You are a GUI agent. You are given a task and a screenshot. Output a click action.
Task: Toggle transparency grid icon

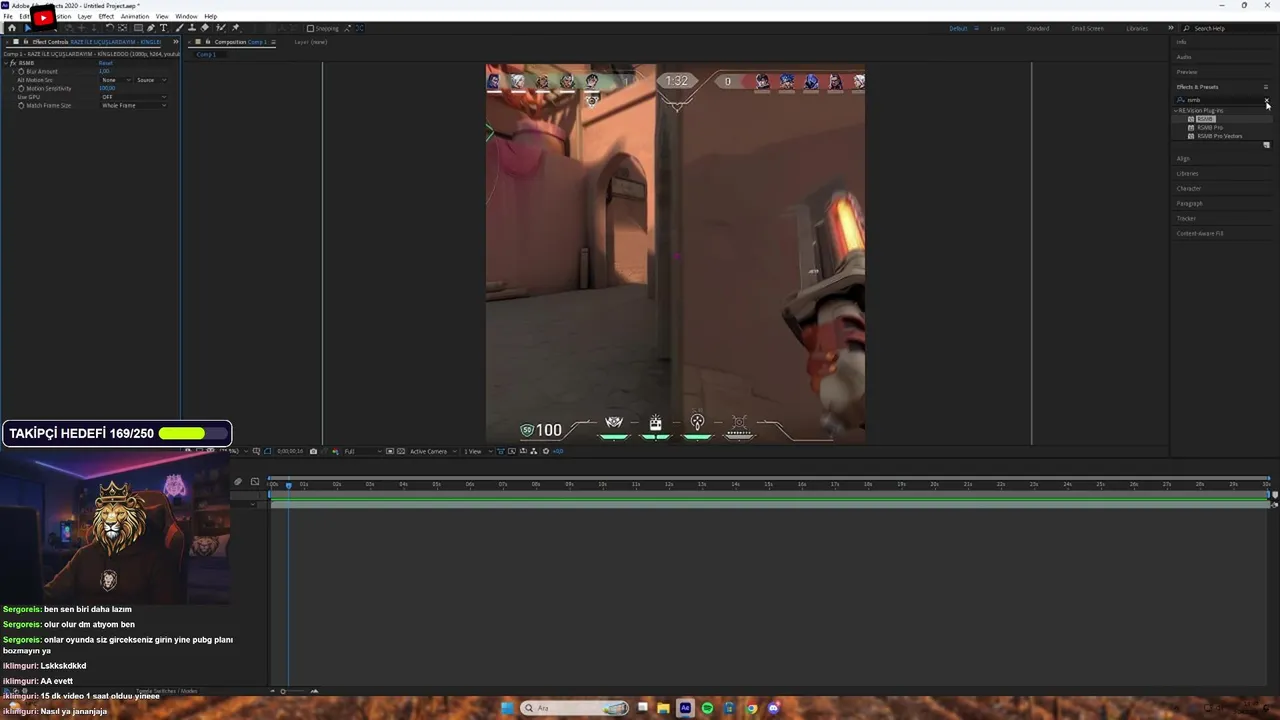[401, 451]
